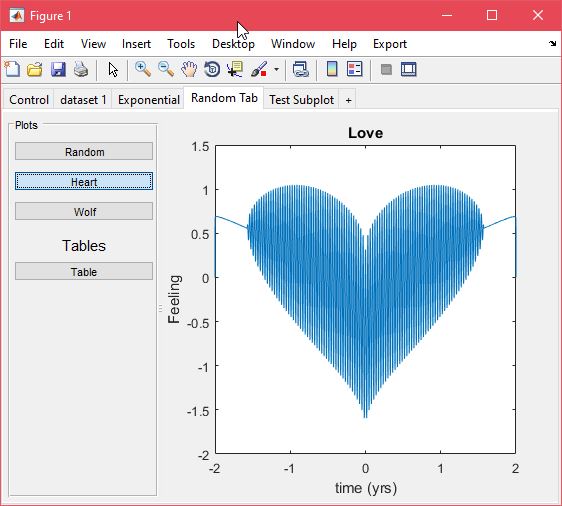
Task: Save the figure with the floppy disk icon
Action: point(58,69)
